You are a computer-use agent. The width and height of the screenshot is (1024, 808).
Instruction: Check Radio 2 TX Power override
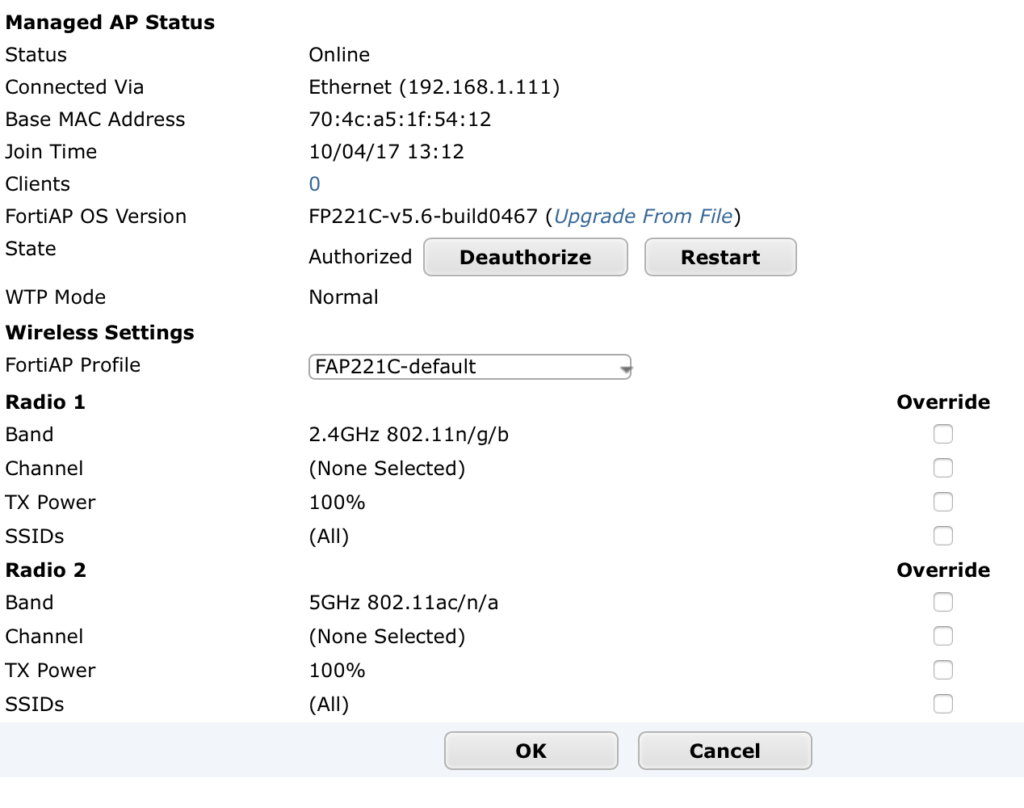(942, 670)
